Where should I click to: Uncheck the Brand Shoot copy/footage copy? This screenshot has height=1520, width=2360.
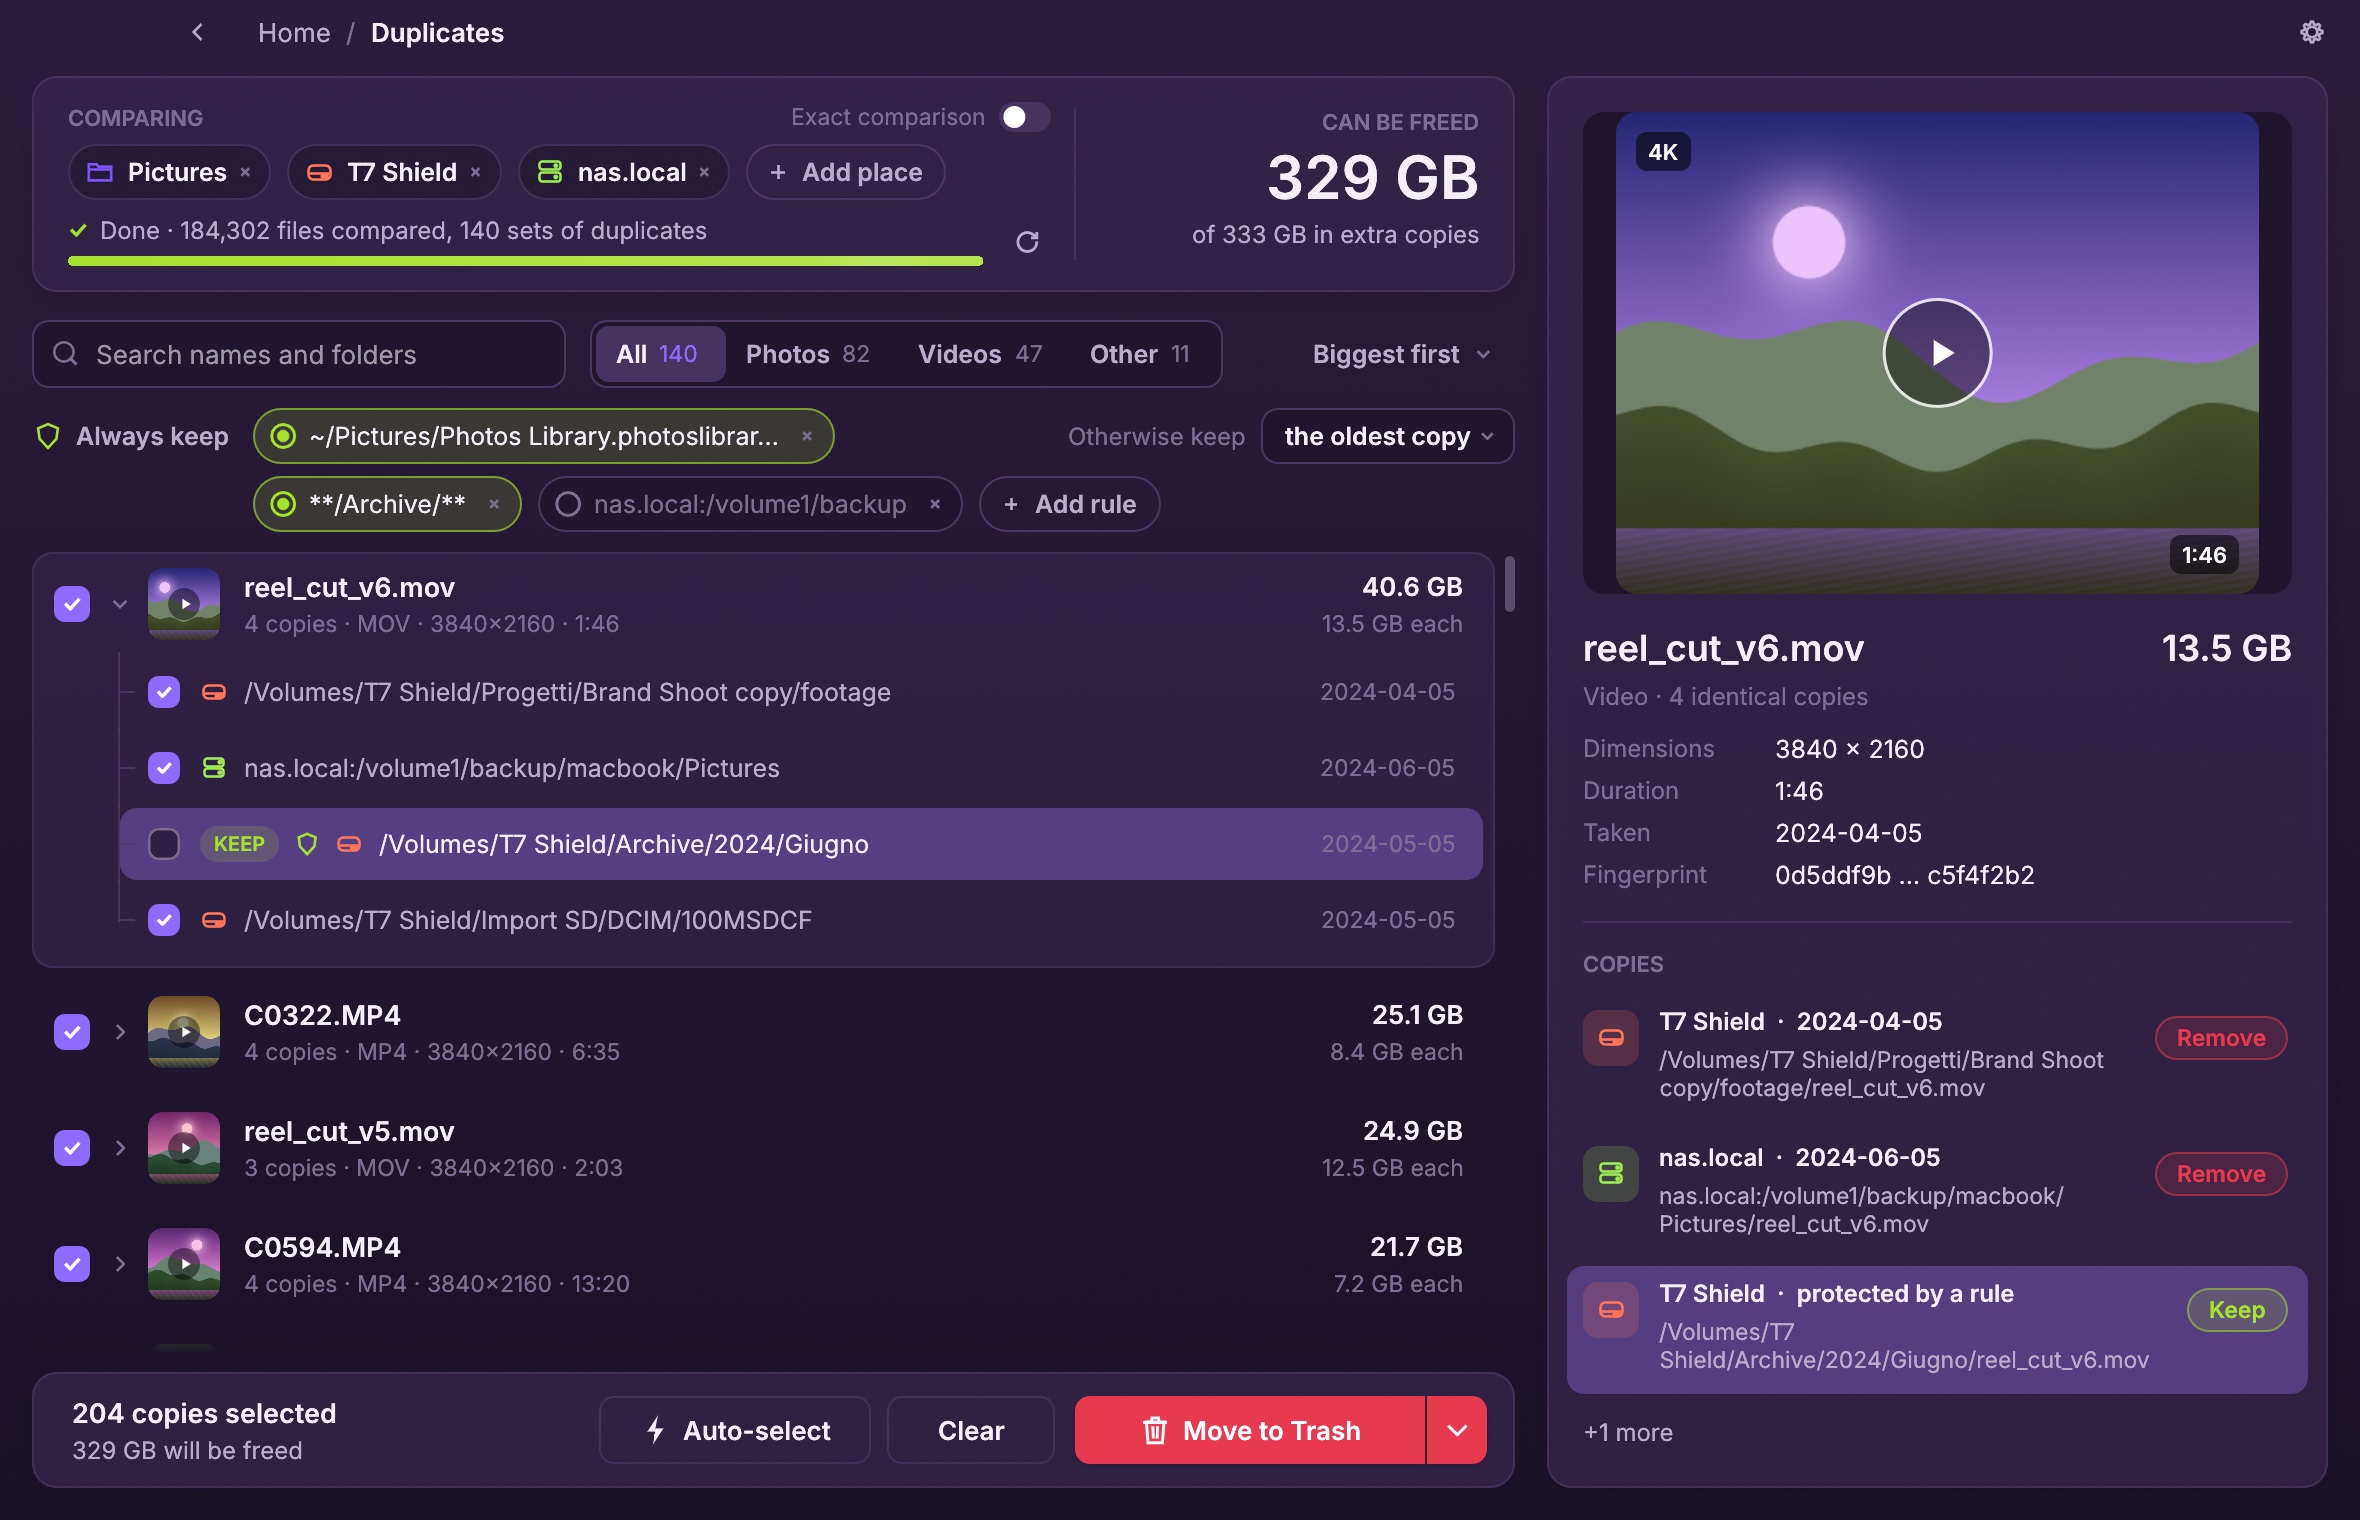click(164, 692)
